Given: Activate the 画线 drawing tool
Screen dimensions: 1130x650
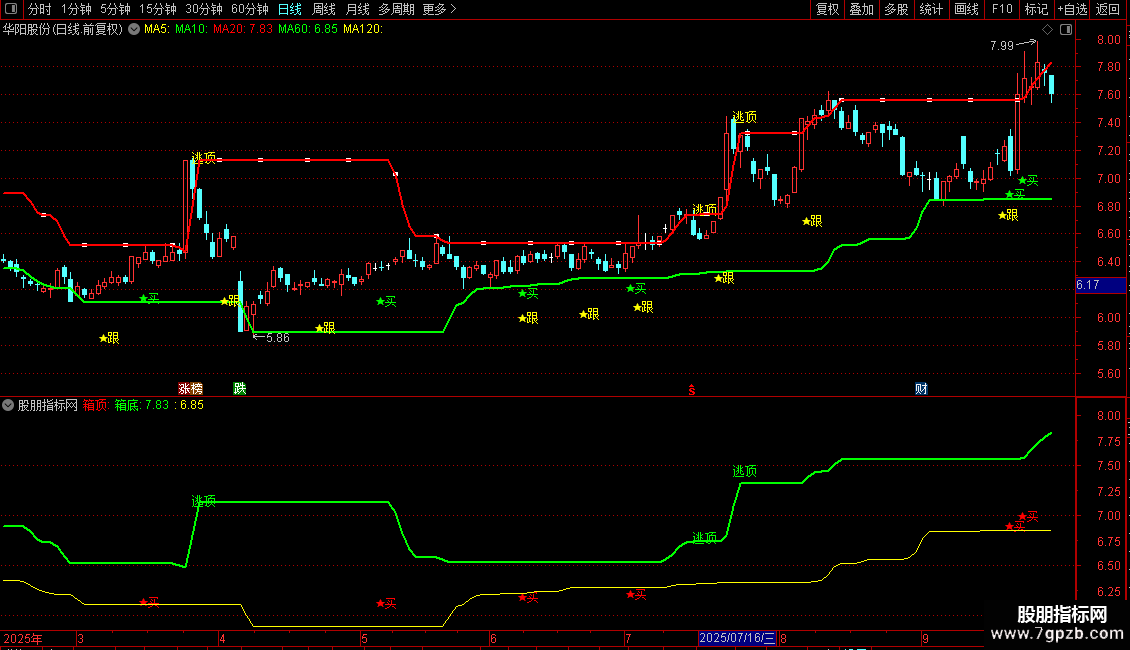Looking at the screenshot, I should (966, 9).
